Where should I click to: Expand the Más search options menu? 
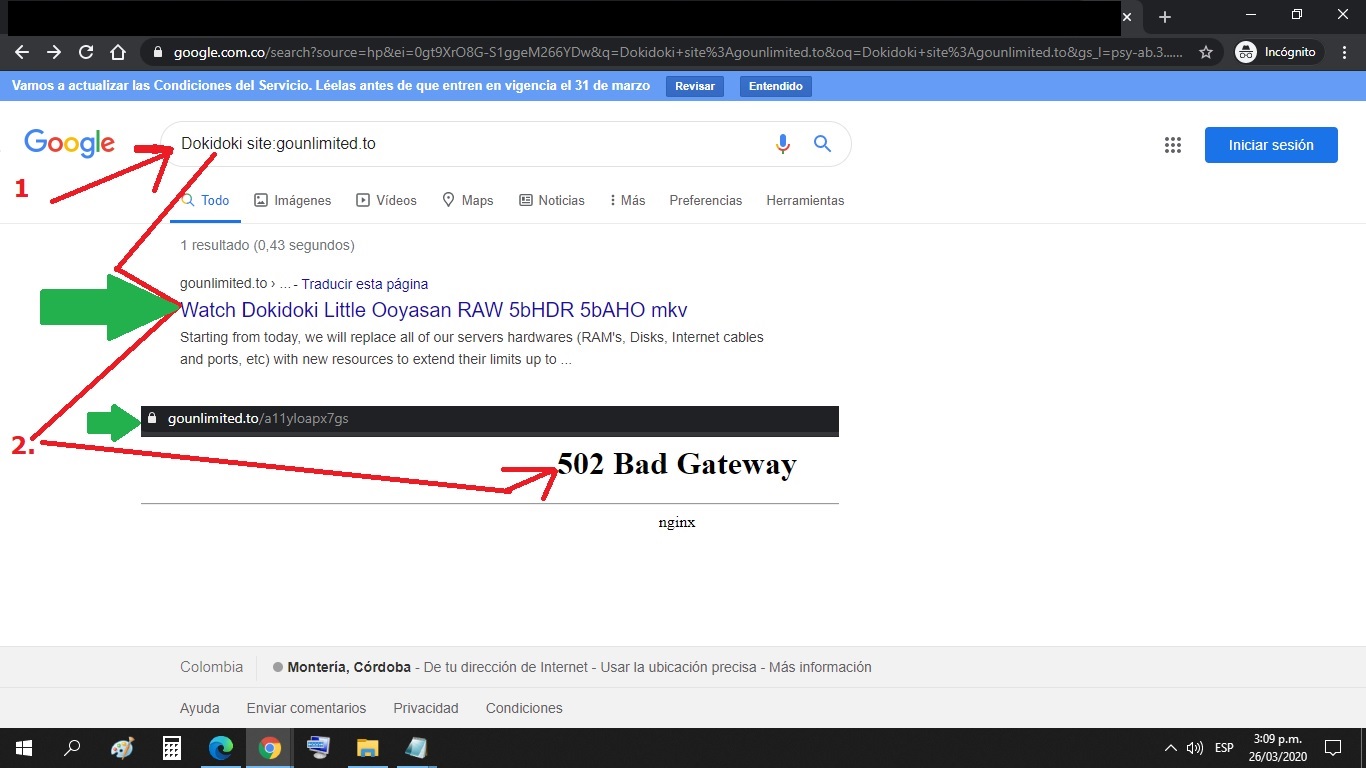627,200
